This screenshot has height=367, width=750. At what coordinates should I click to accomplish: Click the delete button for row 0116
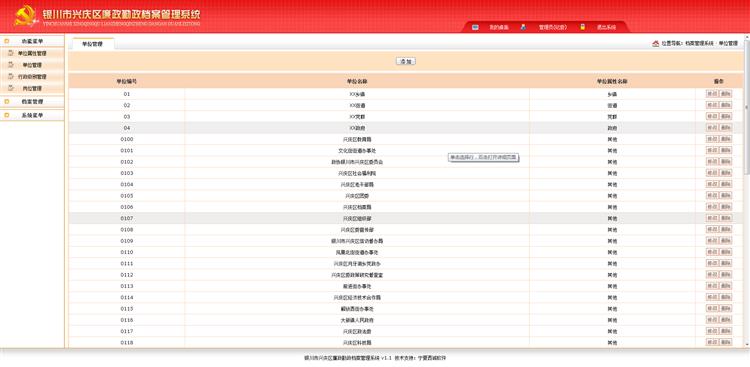point(726,320)
